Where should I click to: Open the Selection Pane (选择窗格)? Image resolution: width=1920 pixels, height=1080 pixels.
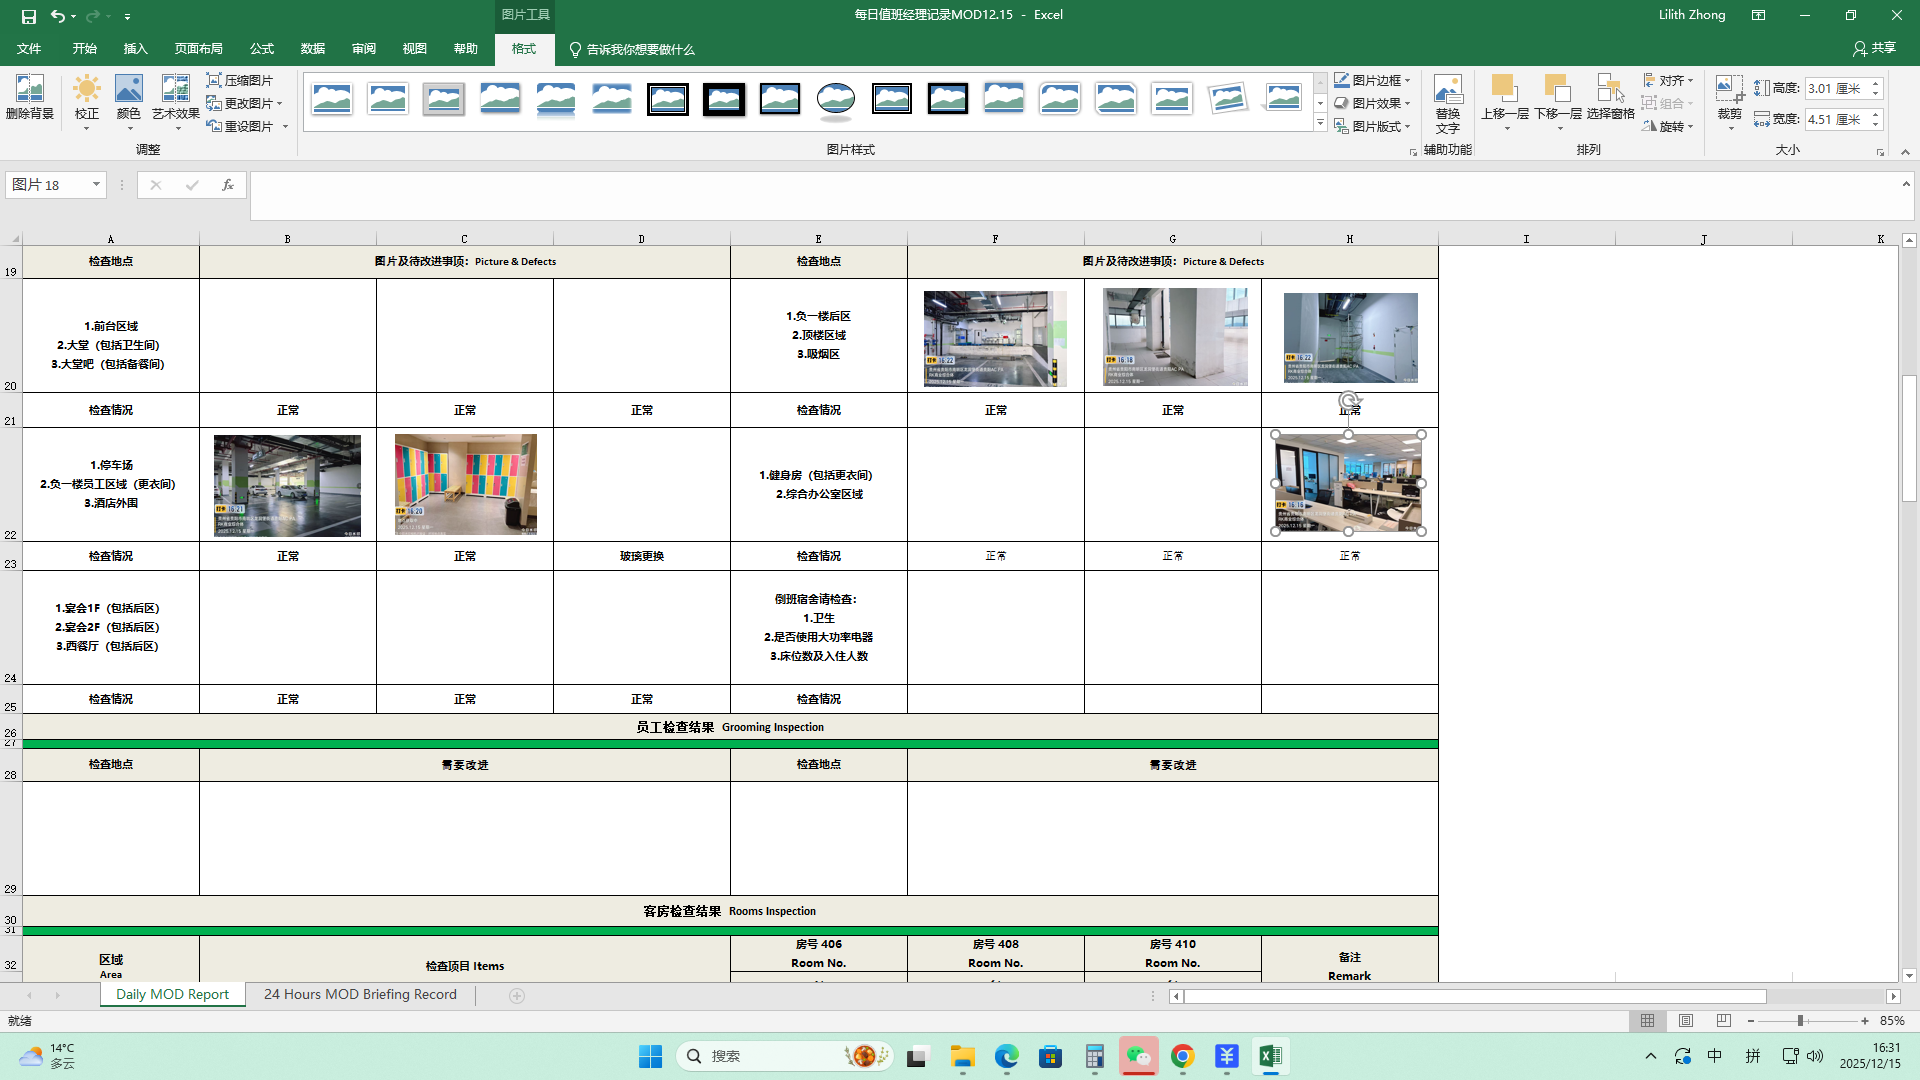(1609, 97)
